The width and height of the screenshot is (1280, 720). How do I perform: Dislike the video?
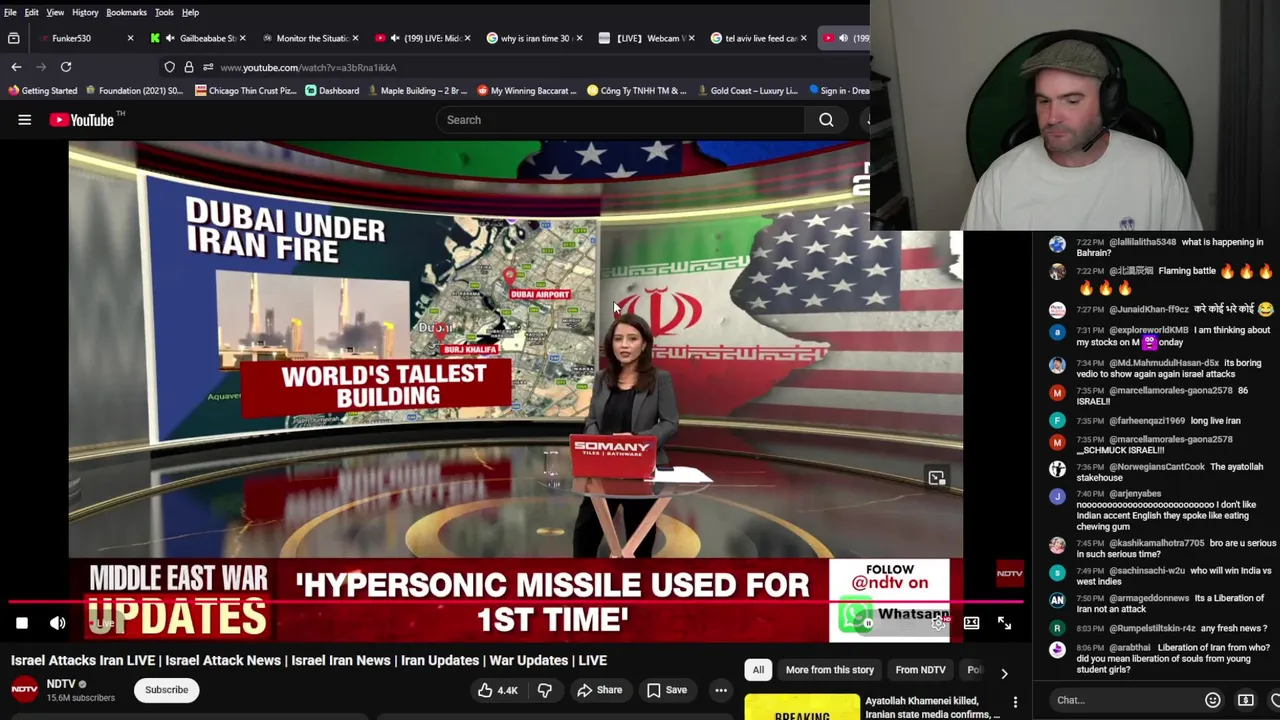pos(544,690)
